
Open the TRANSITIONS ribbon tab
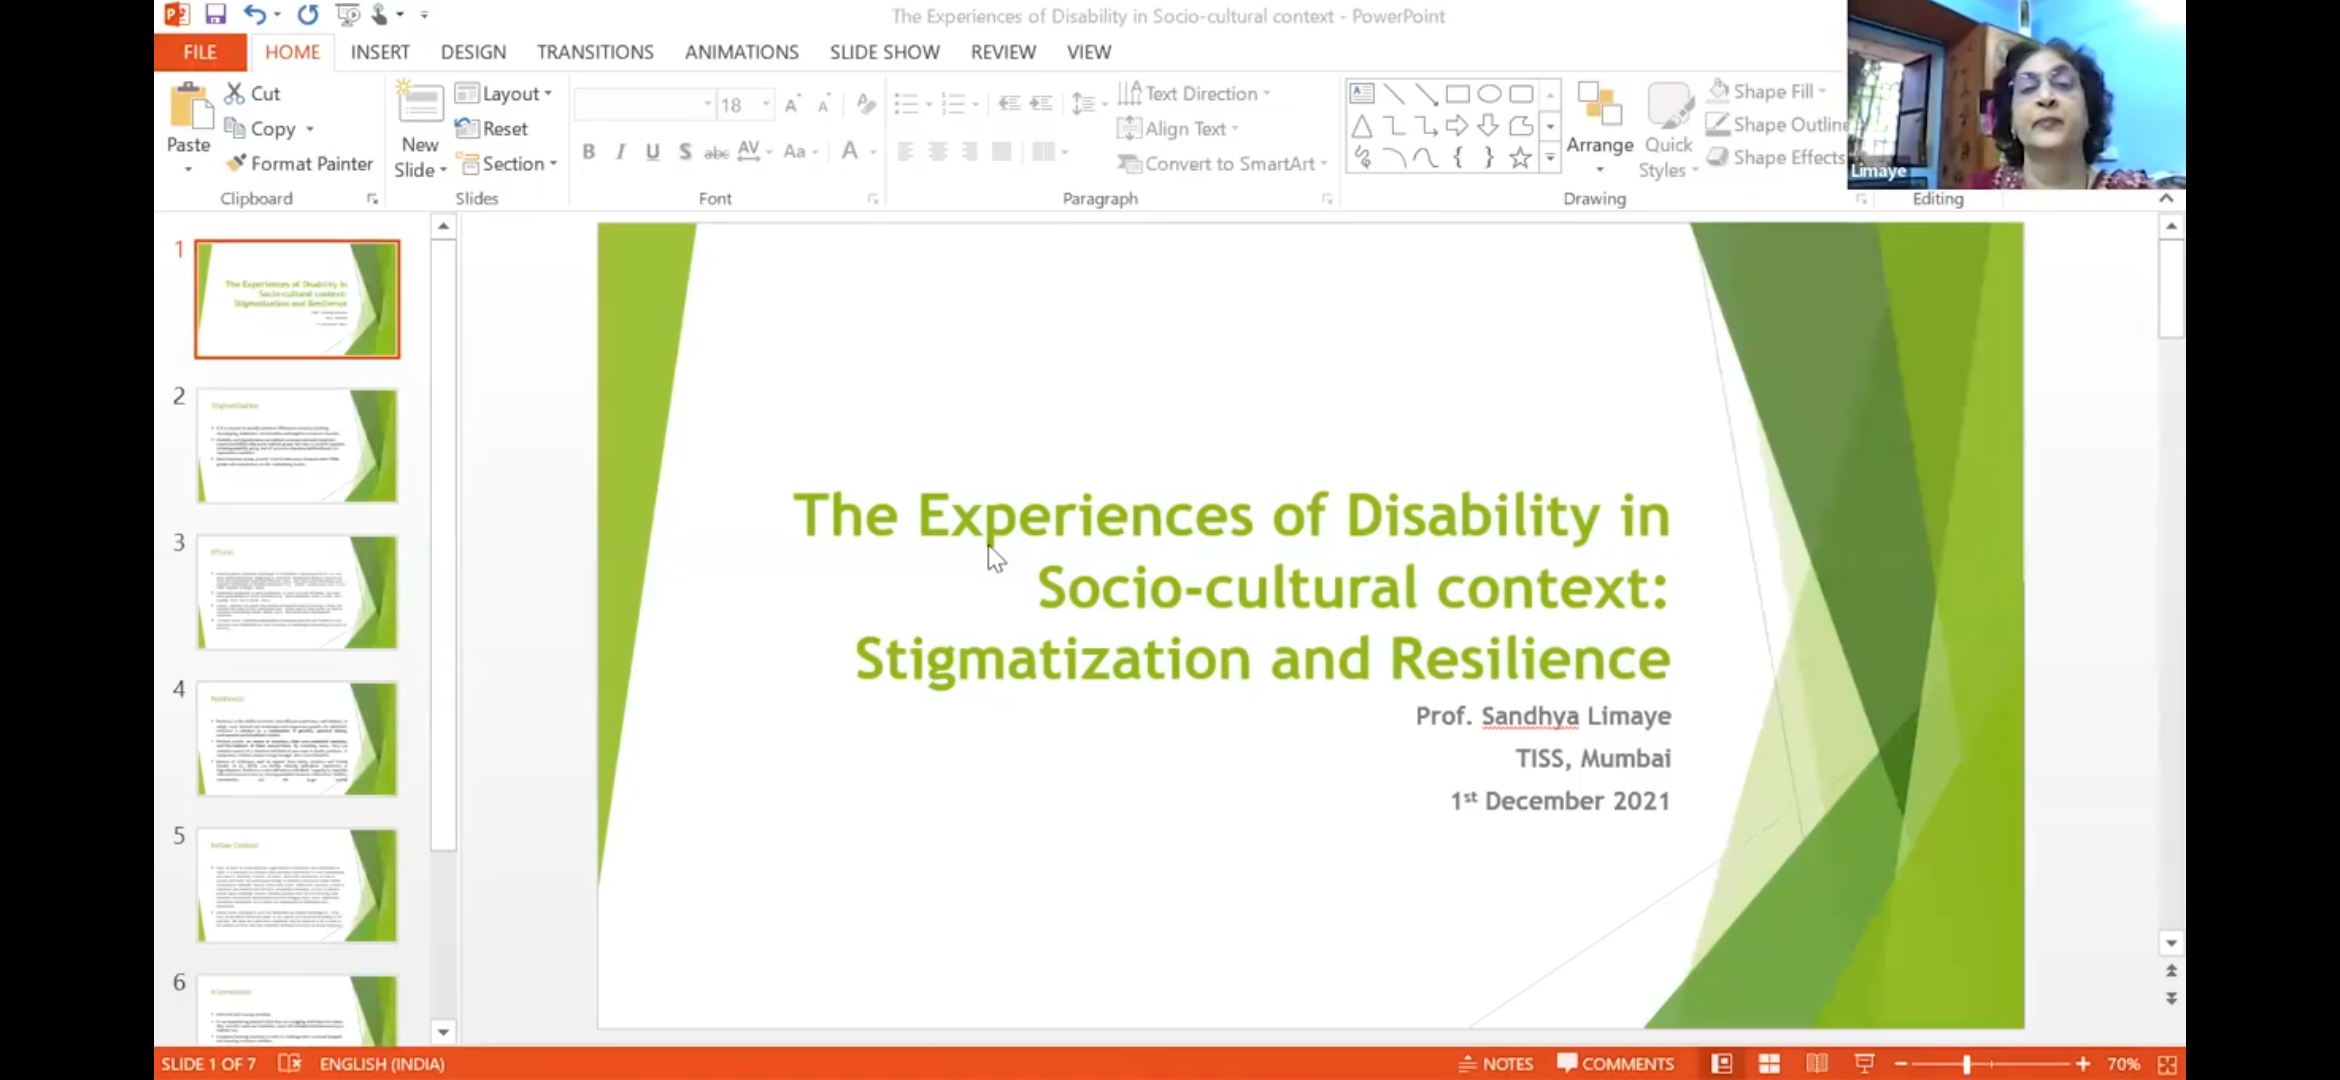(x=595, y=52)
